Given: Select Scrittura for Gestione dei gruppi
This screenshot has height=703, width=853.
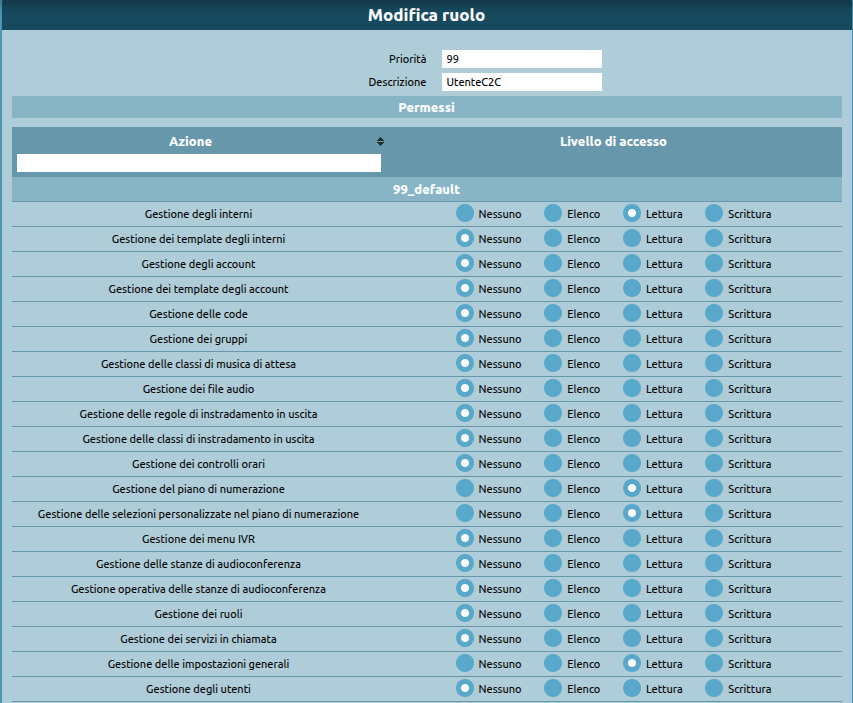Looking at the screenshot, I should click(x=714, y=338).
